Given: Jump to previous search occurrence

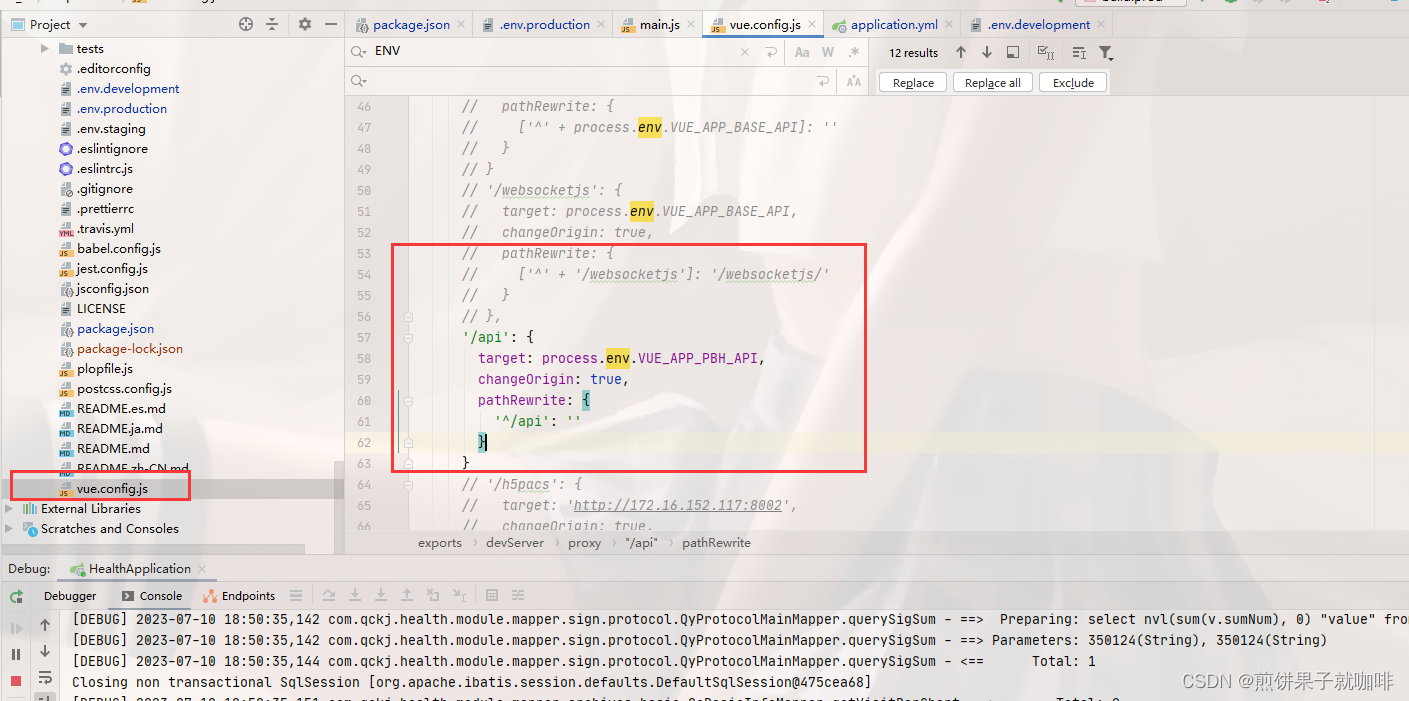Looking at the screenshot, I should pos(961,52).
